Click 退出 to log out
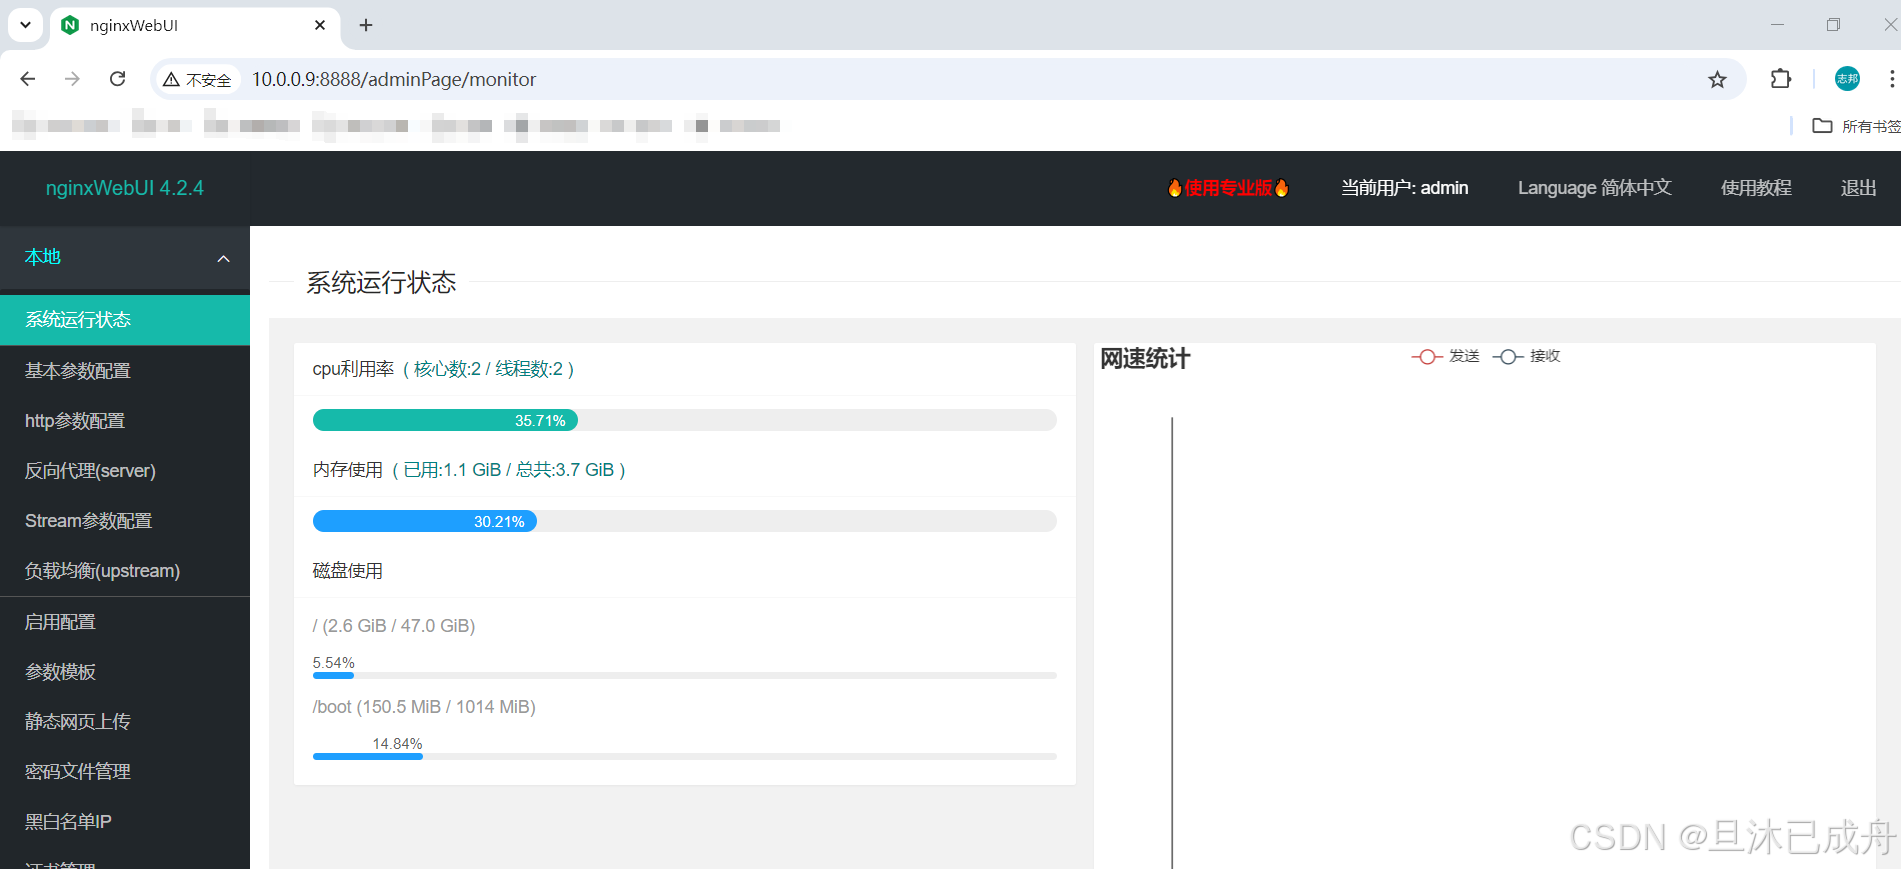 pos(1858,188)
